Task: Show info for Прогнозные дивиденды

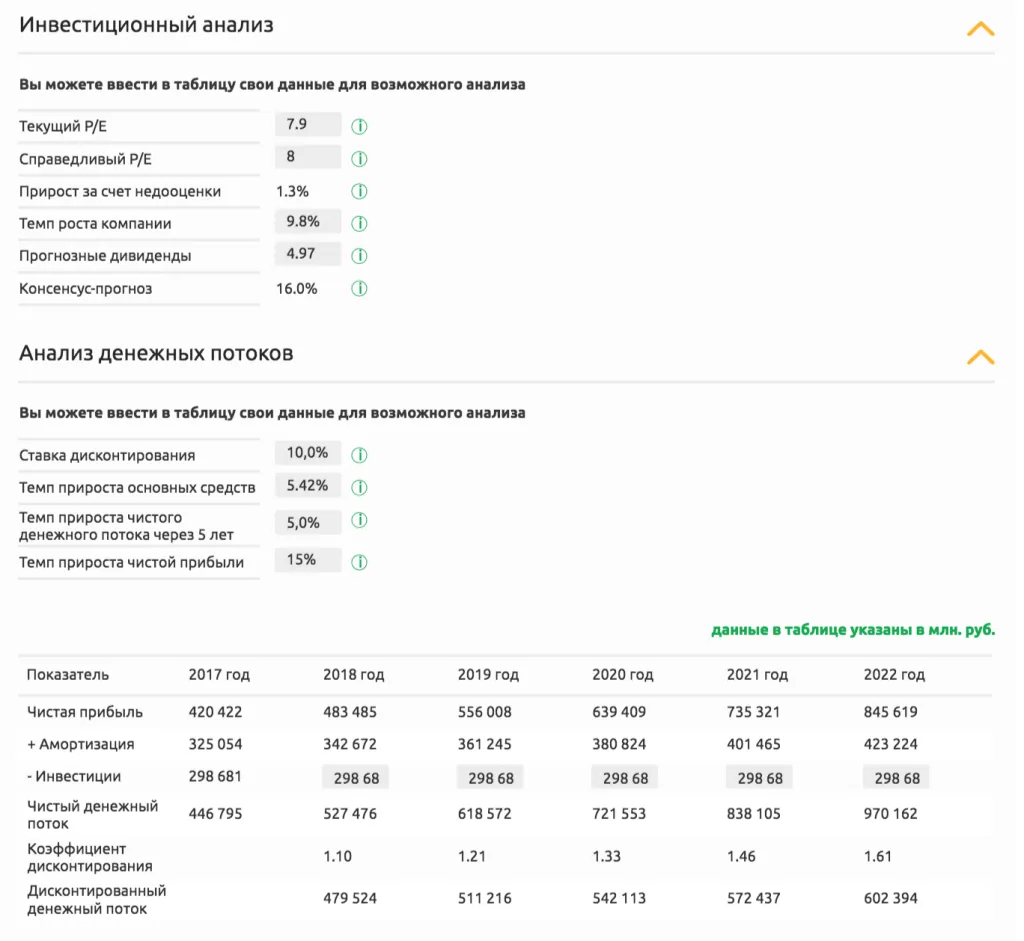Action: tap(359, 256)
